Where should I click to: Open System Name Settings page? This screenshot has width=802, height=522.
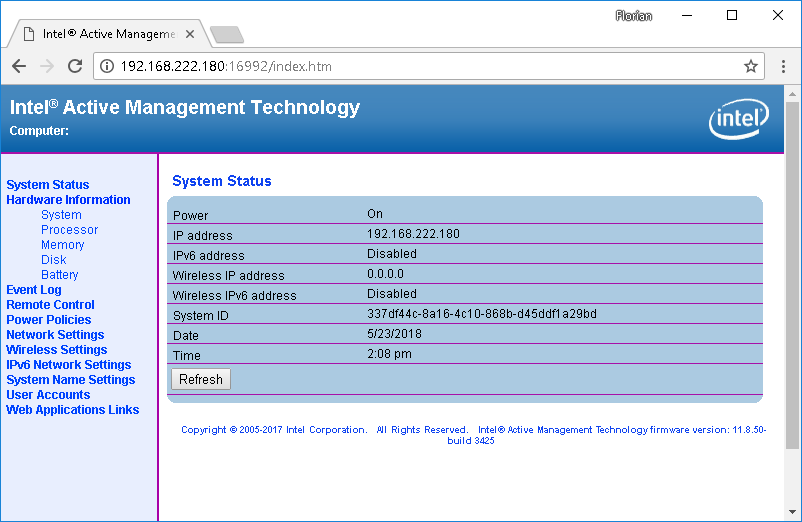click(x=71, y=380)
